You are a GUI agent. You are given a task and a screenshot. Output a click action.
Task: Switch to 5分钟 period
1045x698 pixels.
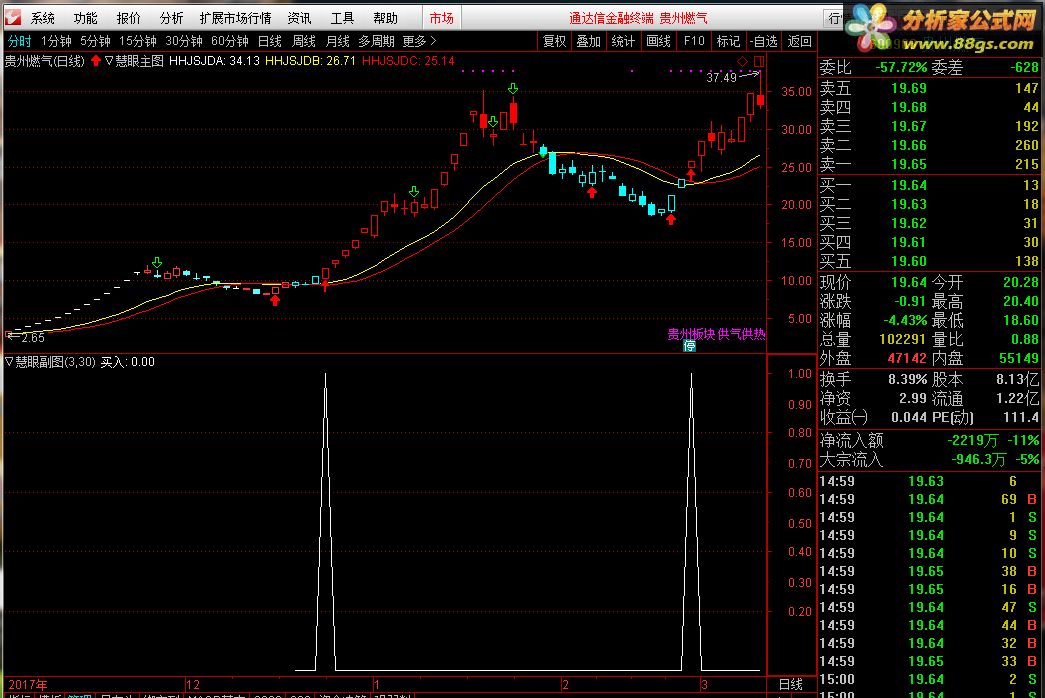95,41
